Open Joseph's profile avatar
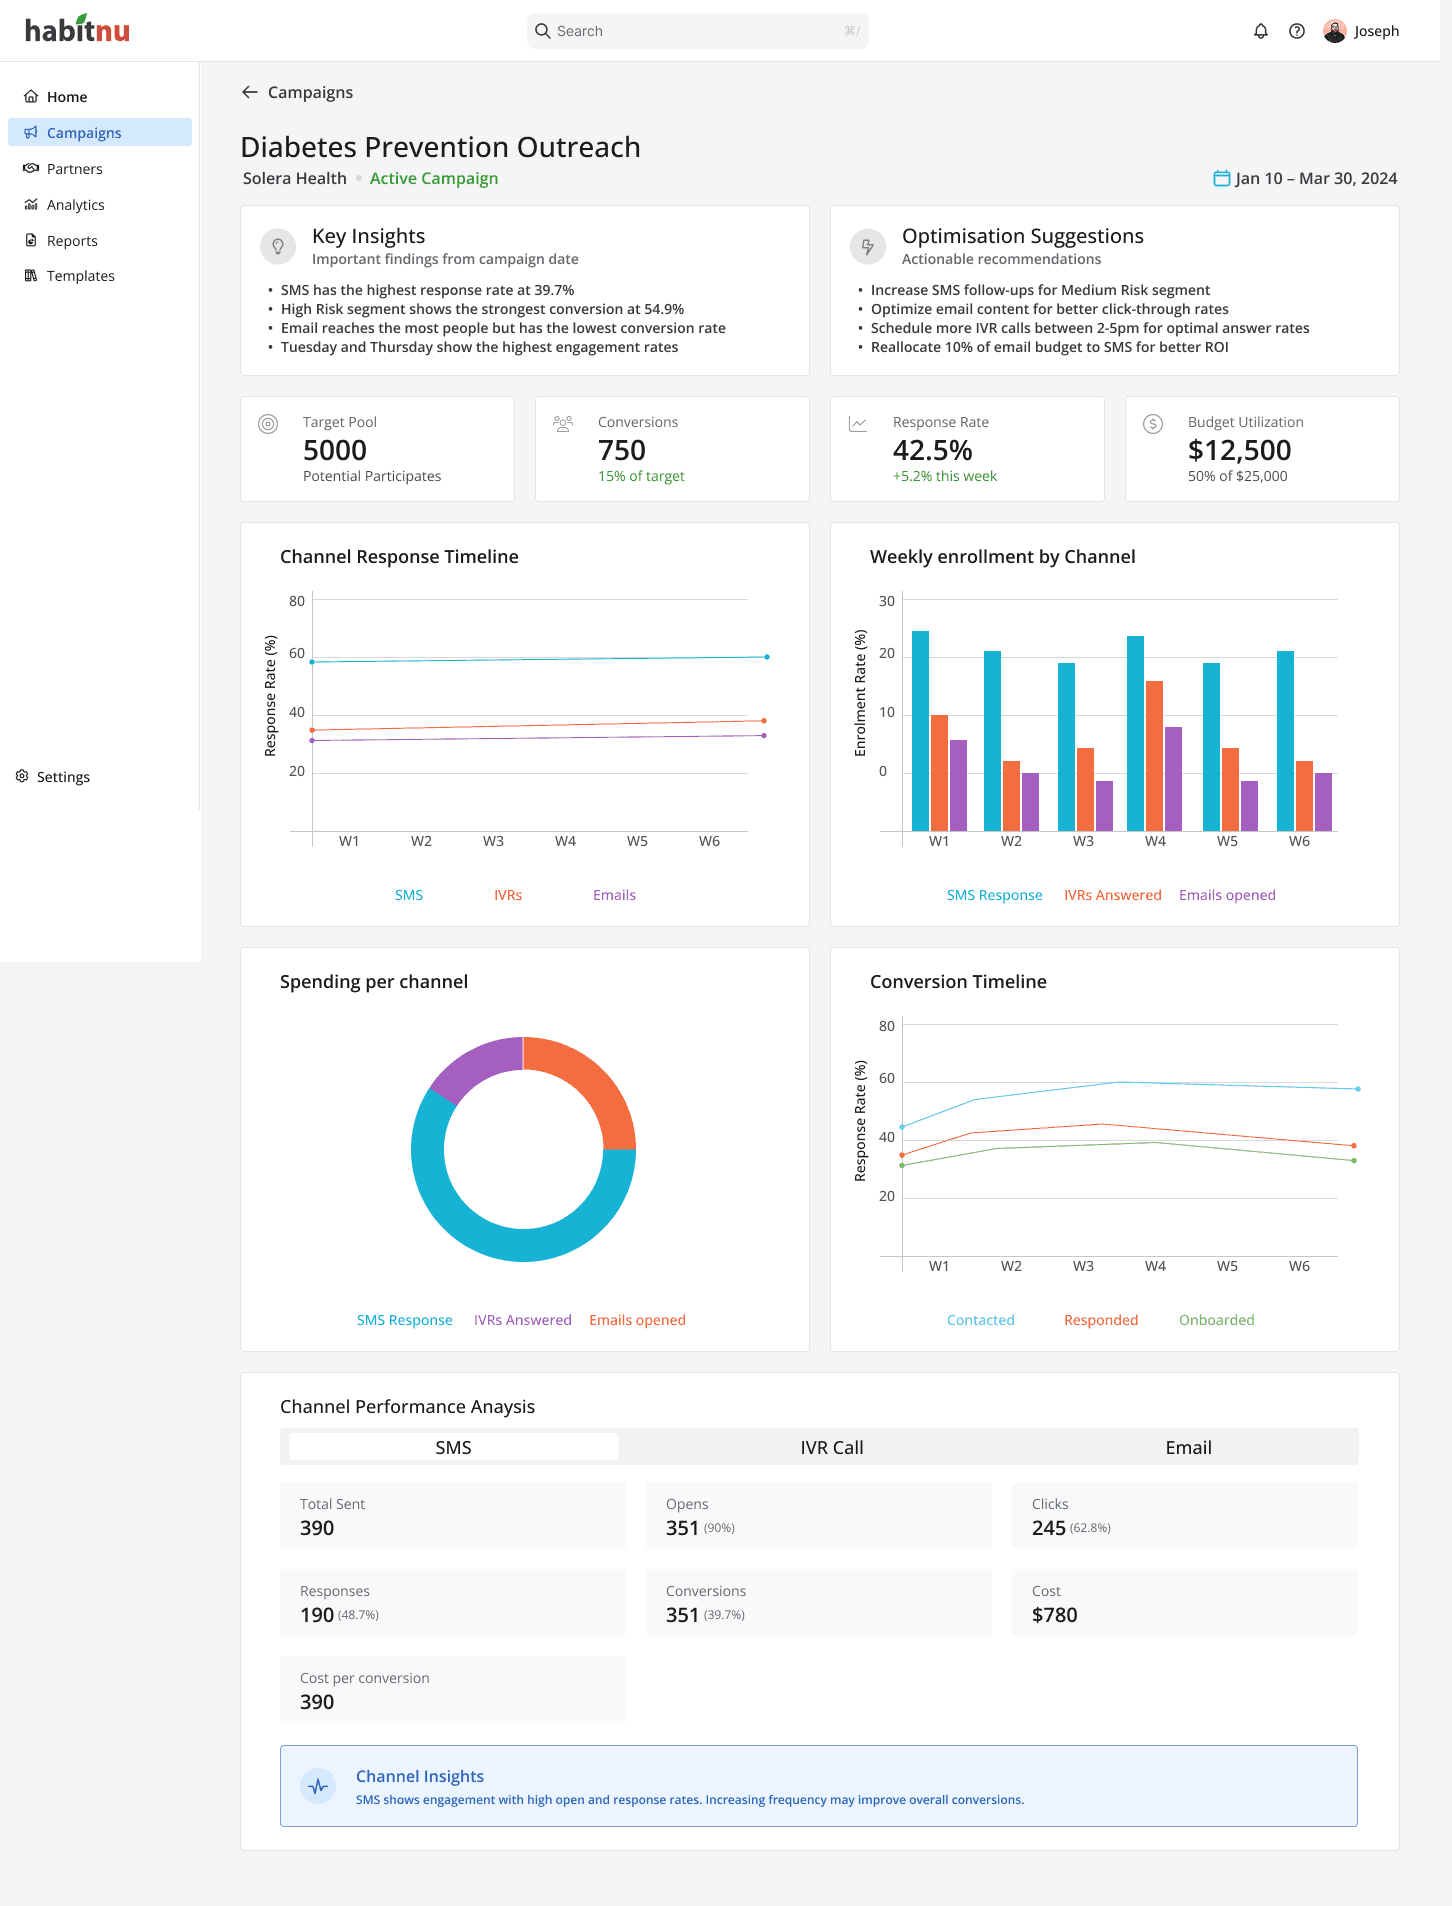Viewport: 1452px width, 1906px height. tap(1334, 31)
